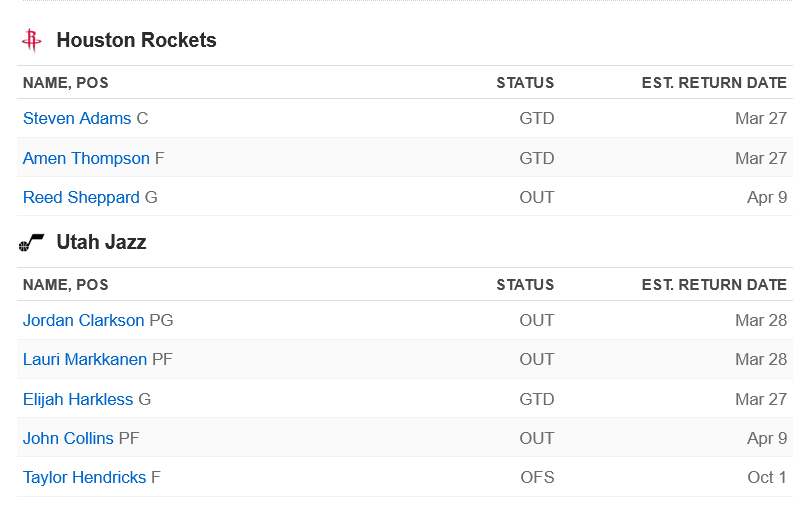Click EST. RETURN DATE header in Rockets table
Image resolution: width=809 pixels, height=510 pixels.
[714, 83]
